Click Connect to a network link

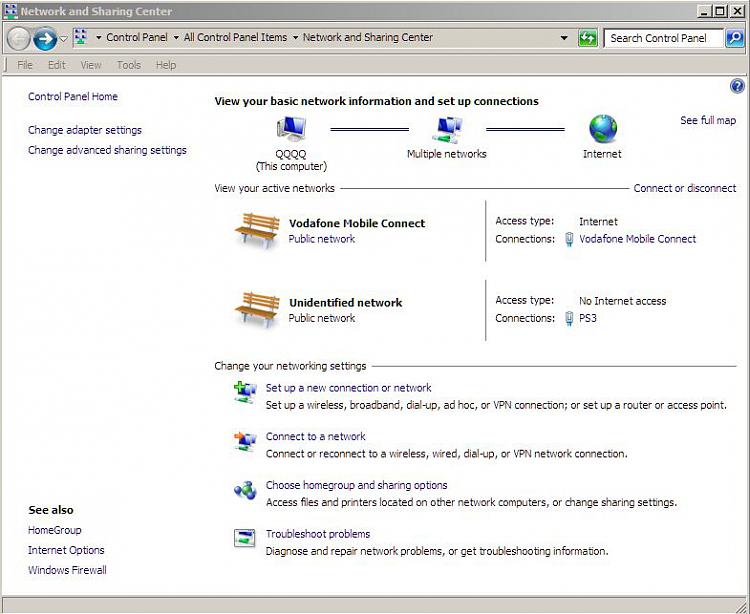coord(315,436)
